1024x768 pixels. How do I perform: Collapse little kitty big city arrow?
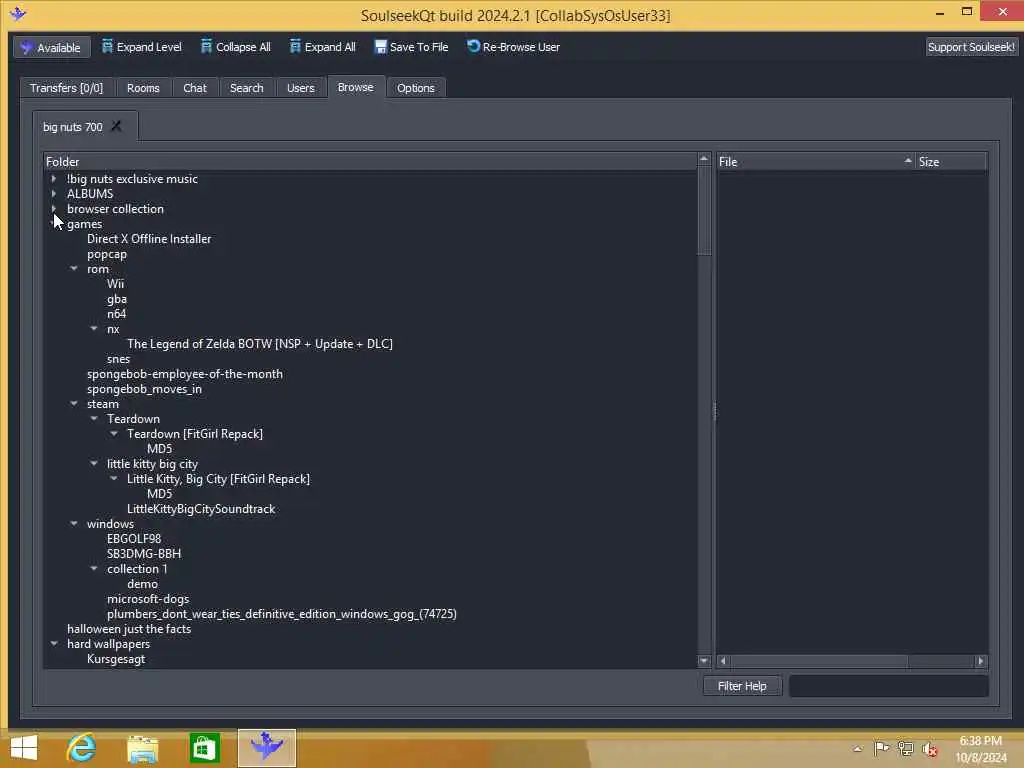pyautogui.click(x=94, y=464)
